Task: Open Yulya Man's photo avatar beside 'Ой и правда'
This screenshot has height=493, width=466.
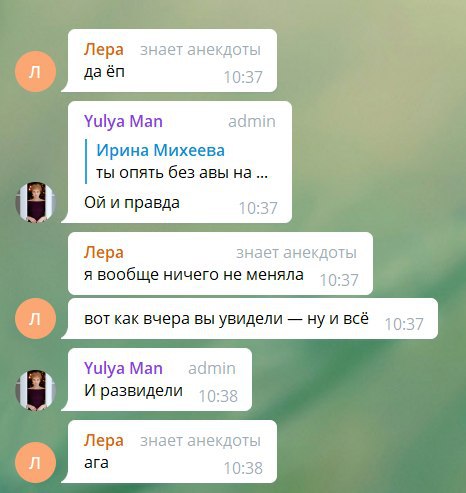Action: (x=35, y=202)
